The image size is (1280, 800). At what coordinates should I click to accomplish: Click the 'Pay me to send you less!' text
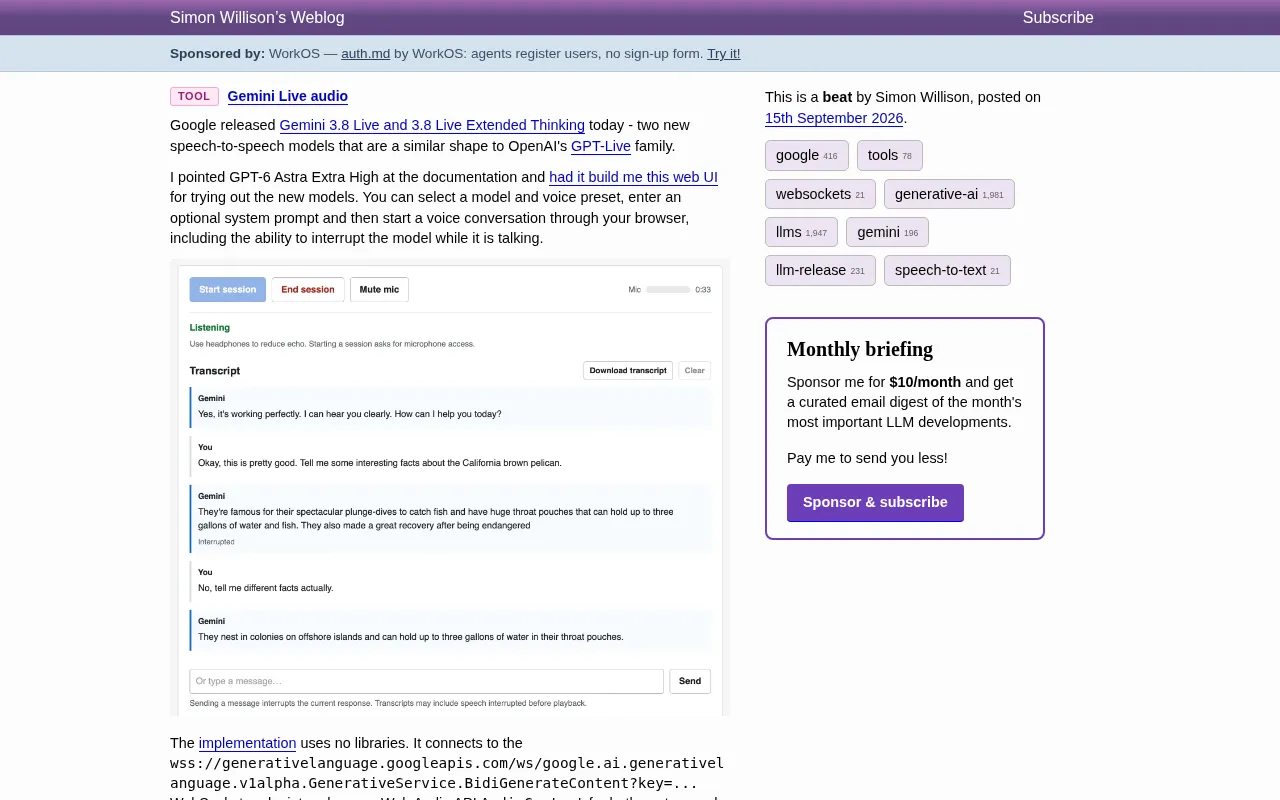tap(867, 458)
